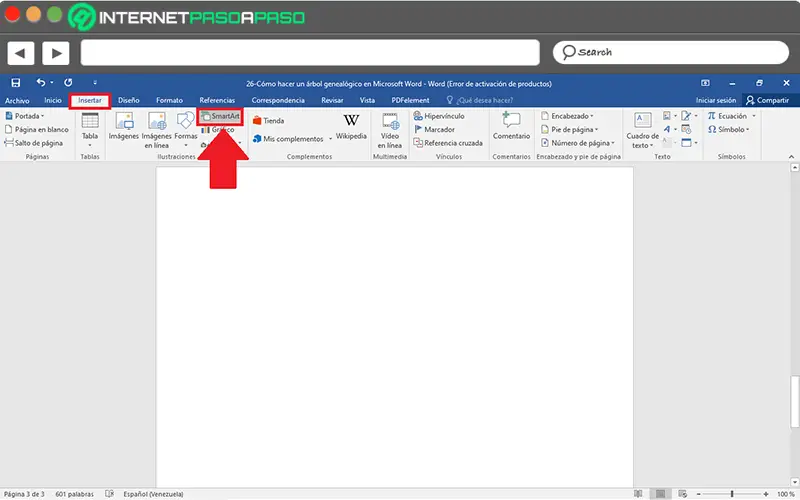Open the Portada cover page dropdown
Image resolution: width=800 pixels, height=500 pixels.
[24, 116]
